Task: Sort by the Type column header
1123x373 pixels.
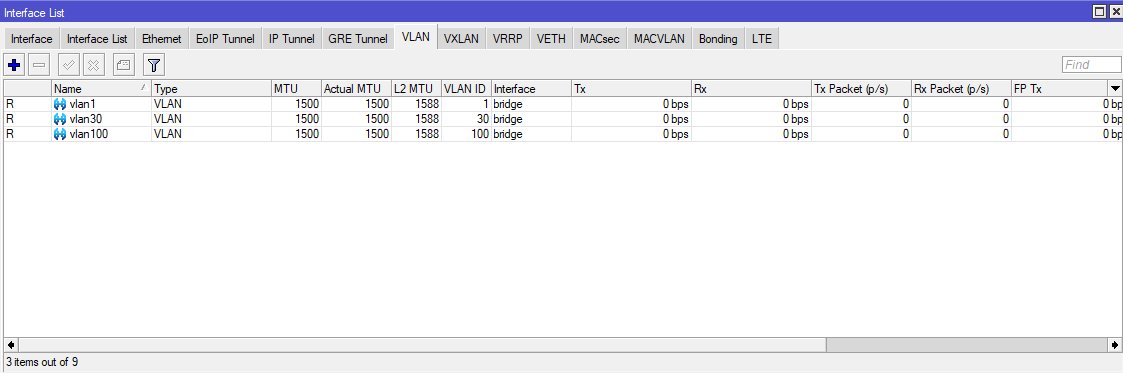Action: pyautogui.click(x=211, y=89)
